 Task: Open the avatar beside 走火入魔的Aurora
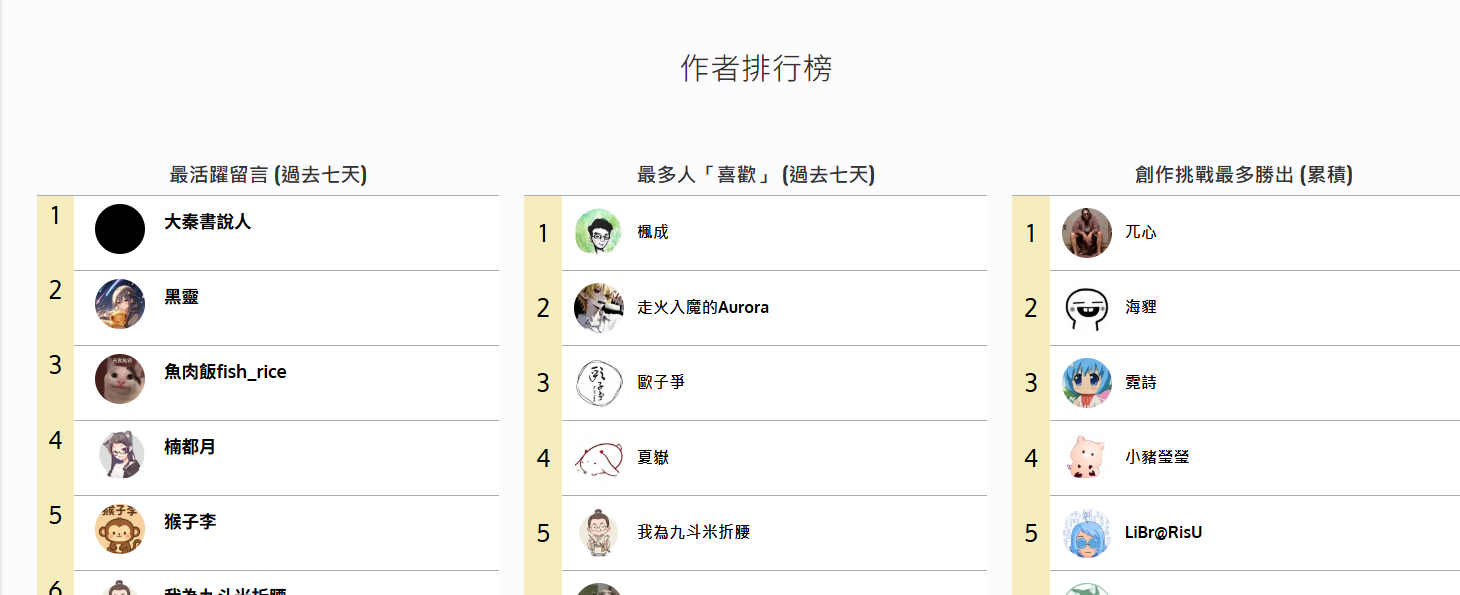[x=599, y=308]
